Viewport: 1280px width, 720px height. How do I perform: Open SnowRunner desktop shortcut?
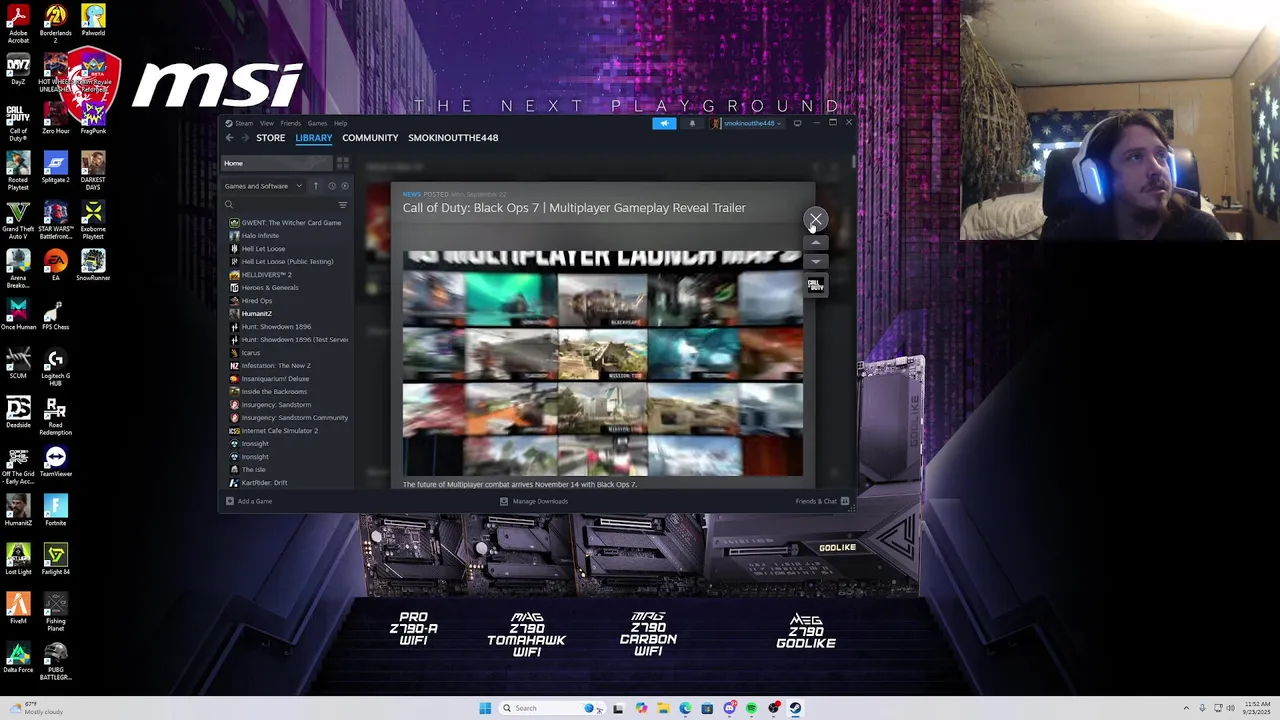coord(93,266)
